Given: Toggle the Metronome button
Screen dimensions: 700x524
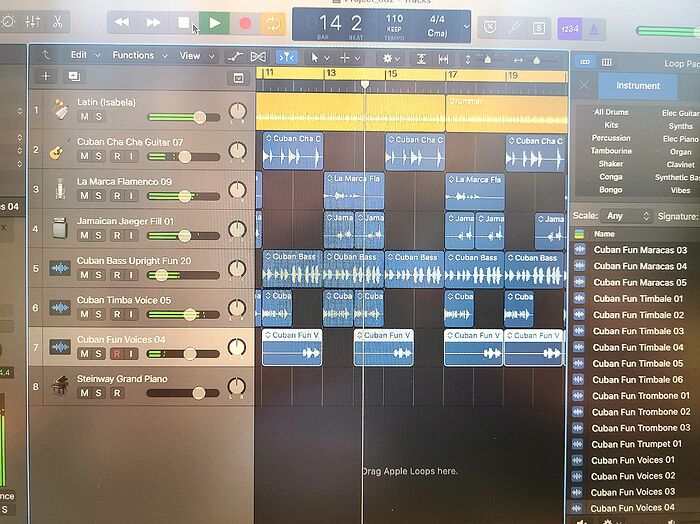Looking at the screenshot, I should (x=594, y=29).
